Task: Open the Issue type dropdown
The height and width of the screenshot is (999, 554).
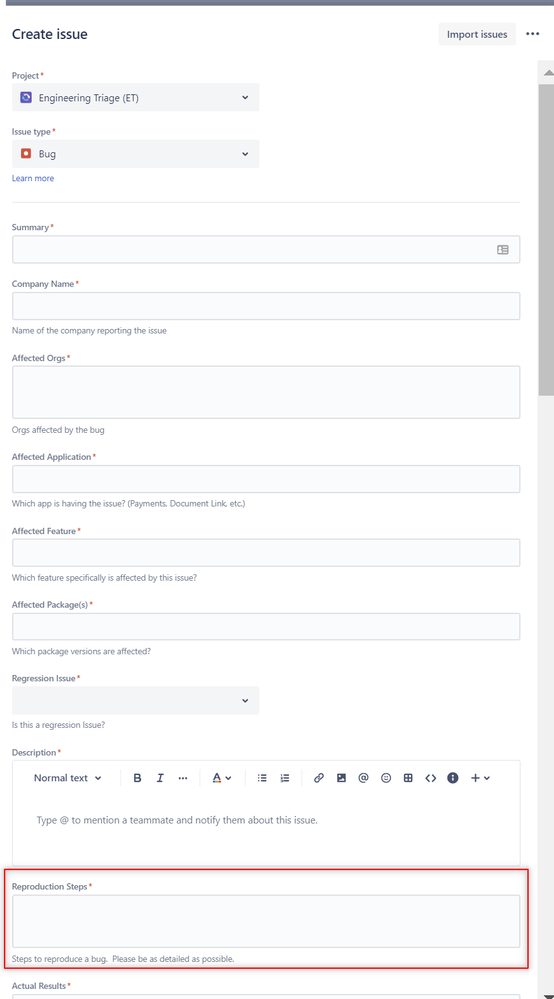Action: 136,154
